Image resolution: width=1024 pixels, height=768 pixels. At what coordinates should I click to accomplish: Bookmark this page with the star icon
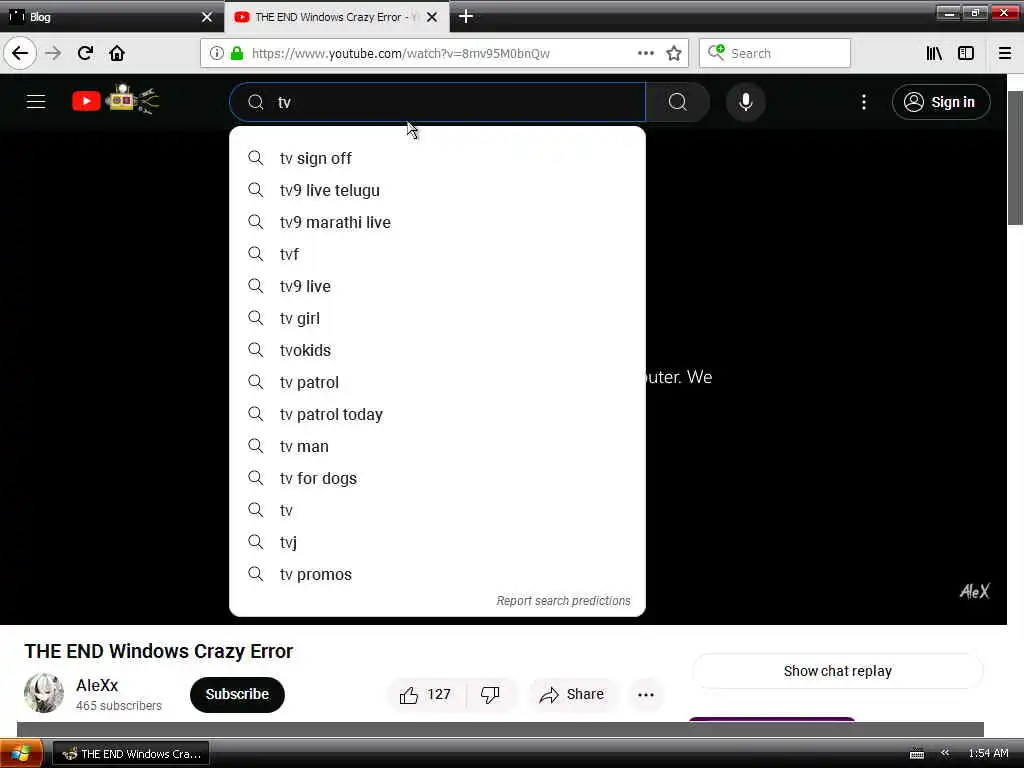click(674, 53)
